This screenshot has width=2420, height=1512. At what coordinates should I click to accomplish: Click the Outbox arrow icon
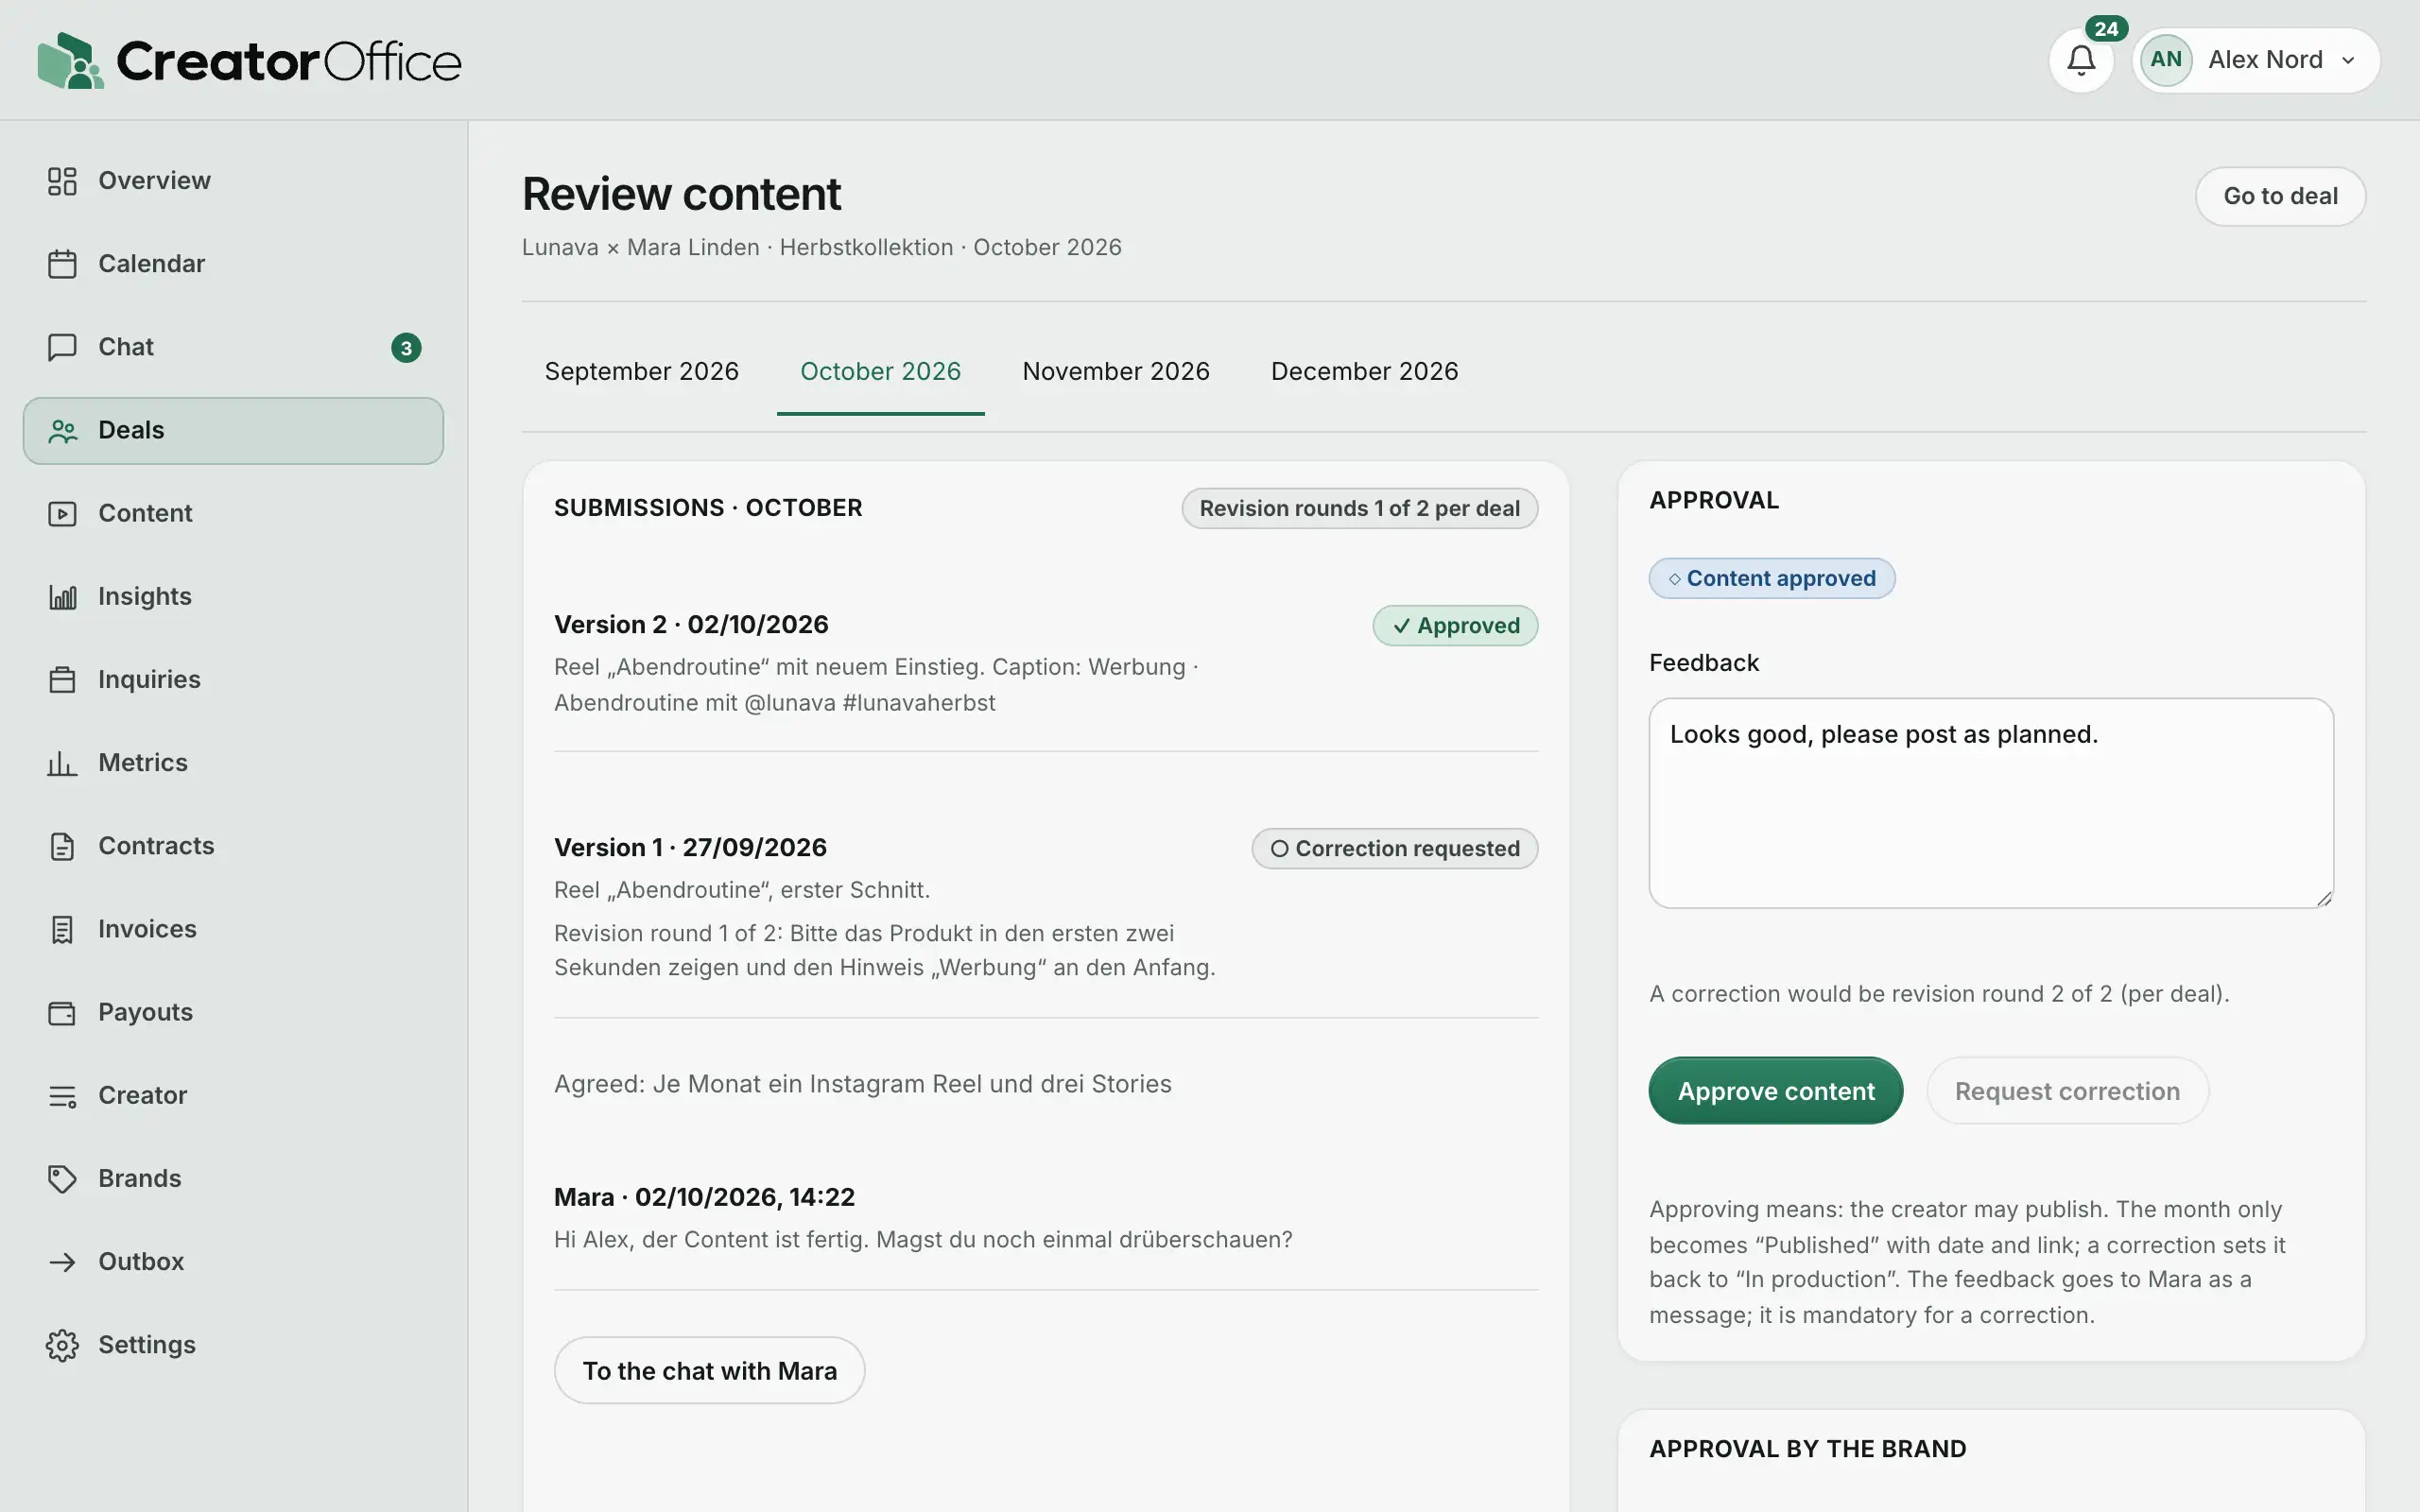tap(62, 1262)
